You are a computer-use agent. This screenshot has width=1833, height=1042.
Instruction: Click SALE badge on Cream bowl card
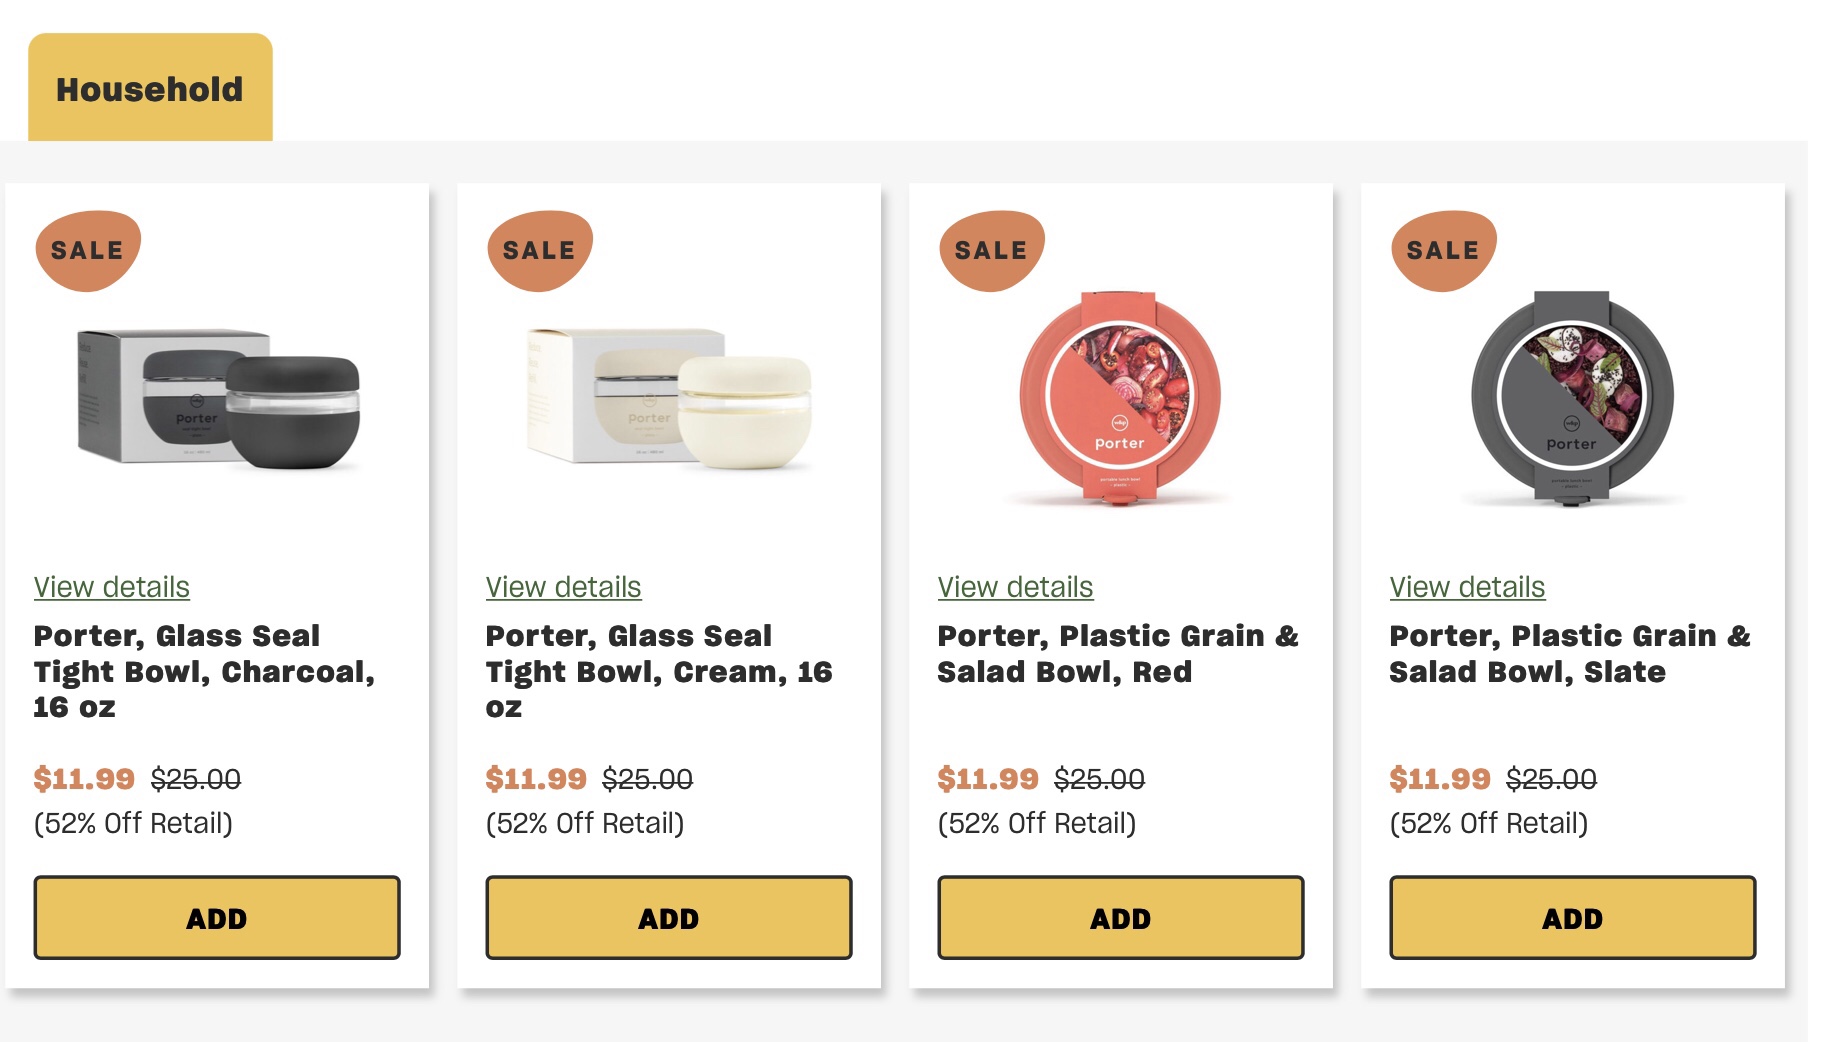tap(539, 250)
